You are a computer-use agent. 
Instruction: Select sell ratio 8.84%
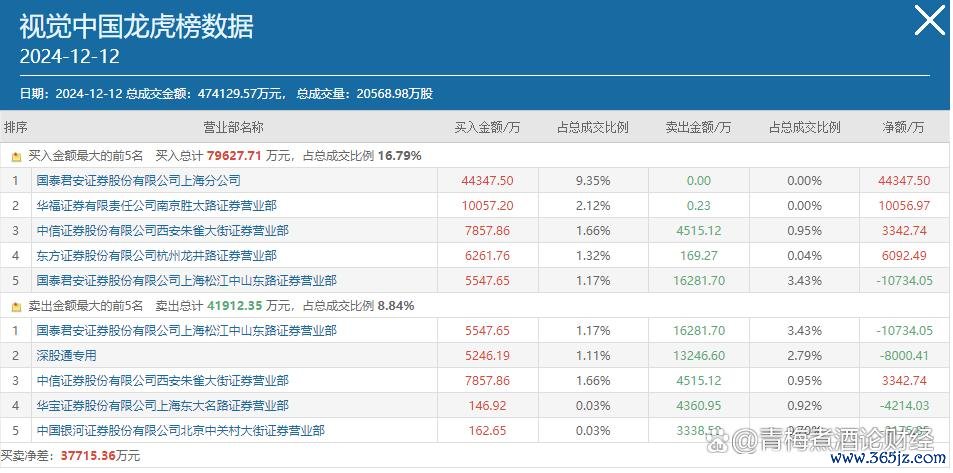pyautogui.click(x=396, y=306)
